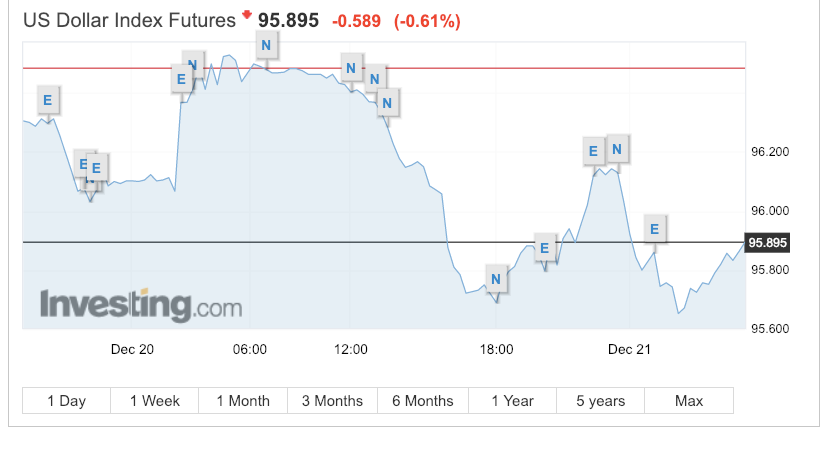
Task: Open US Dollar Index Futures title
Action: [x=129, y=20]
